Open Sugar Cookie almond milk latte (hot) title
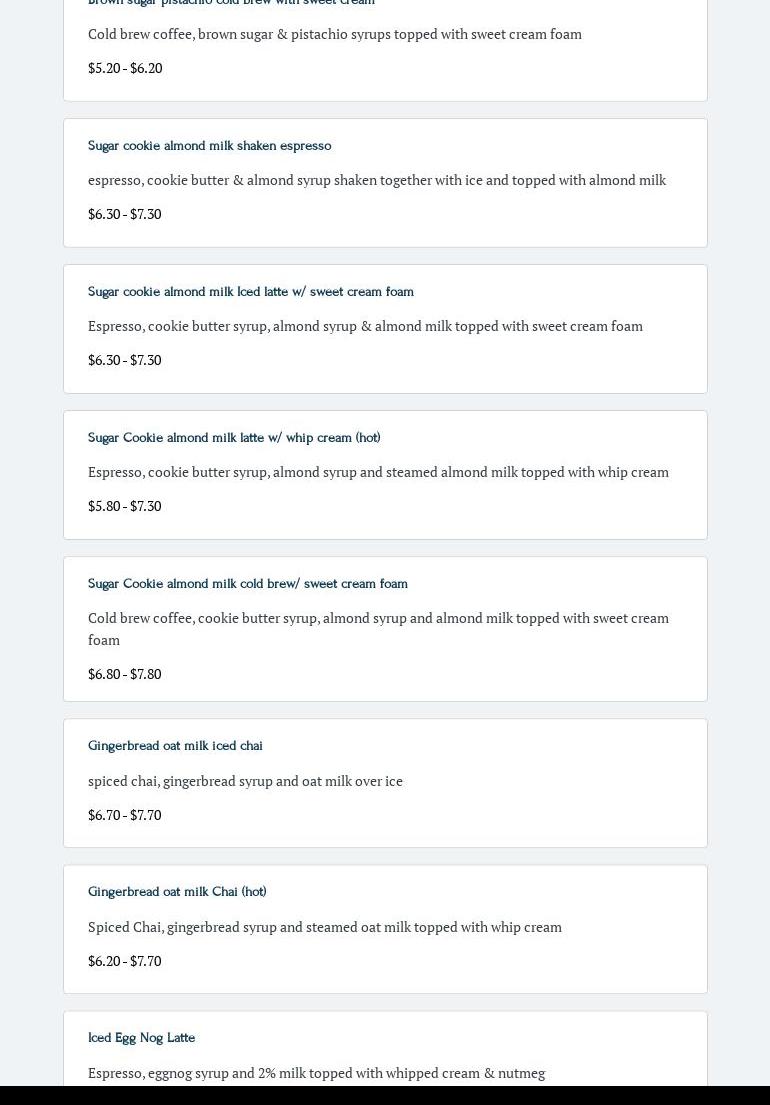Viewport: 770px width, 1105px height. [234, 438]
